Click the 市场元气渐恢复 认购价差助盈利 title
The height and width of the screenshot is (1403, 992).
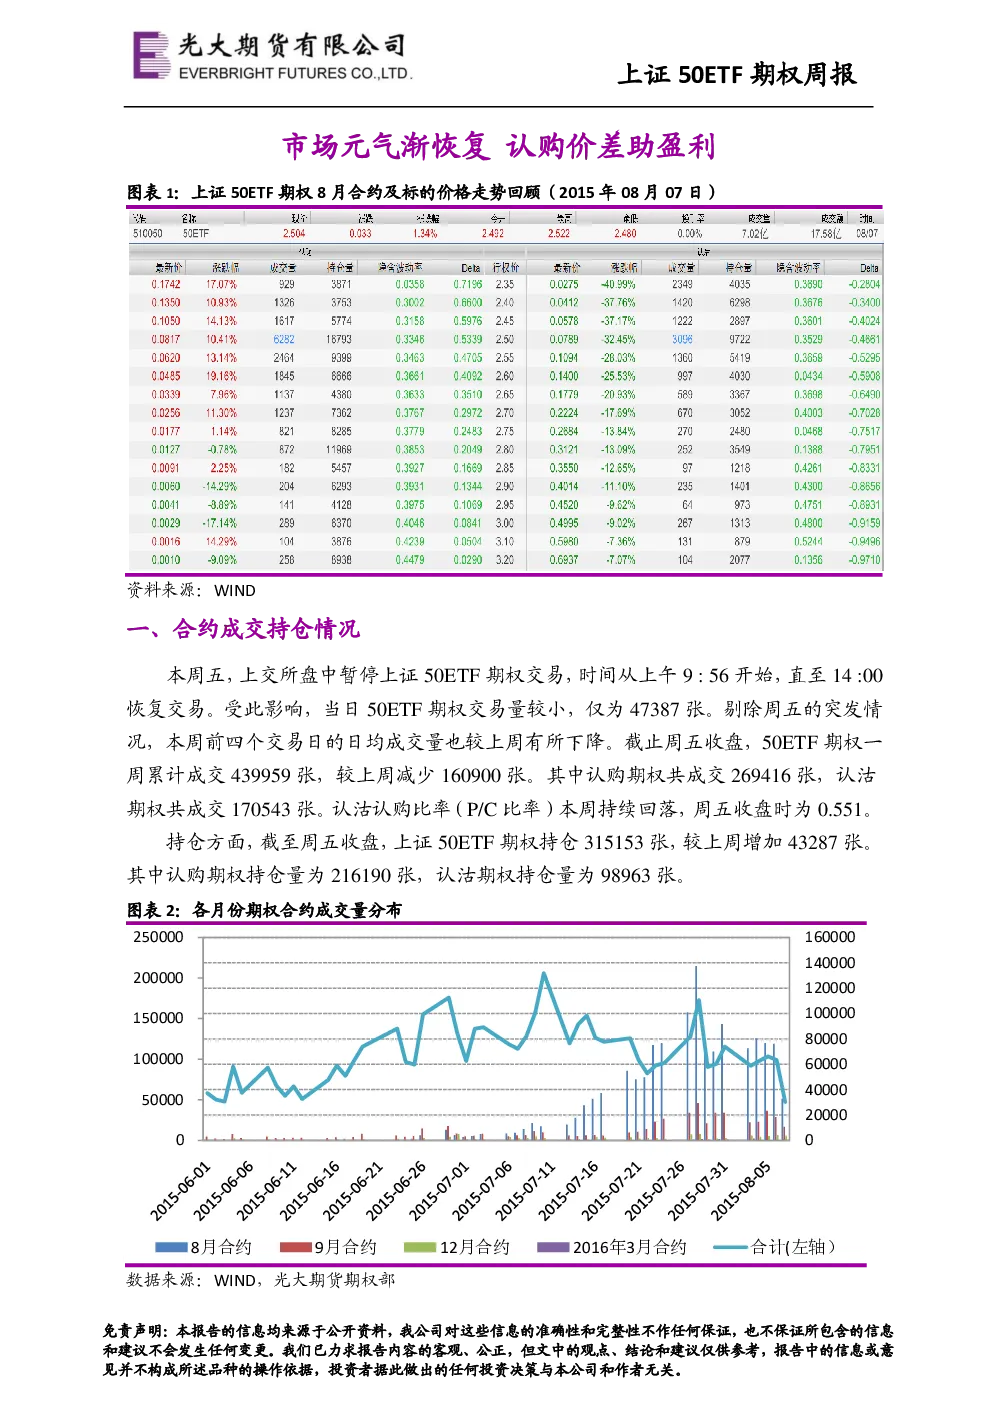[x=498, y=146]
